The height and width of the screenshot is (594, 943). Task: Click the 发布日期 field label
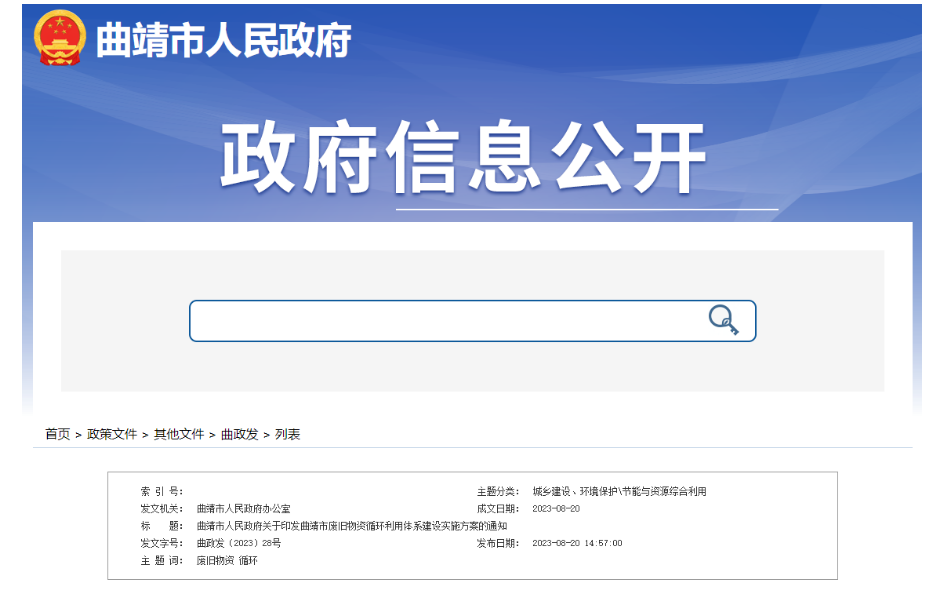[x=498, y=543]
